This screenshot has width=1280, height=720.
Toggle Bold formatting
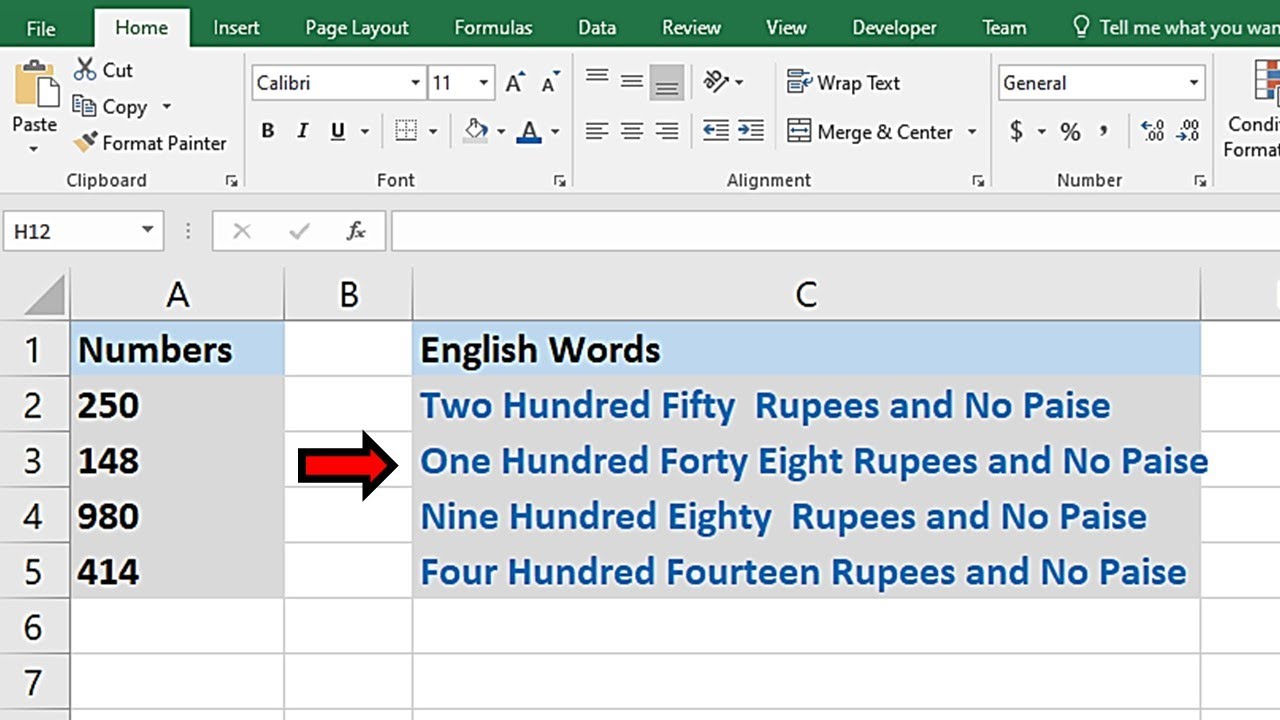click(x=268, y=131)
